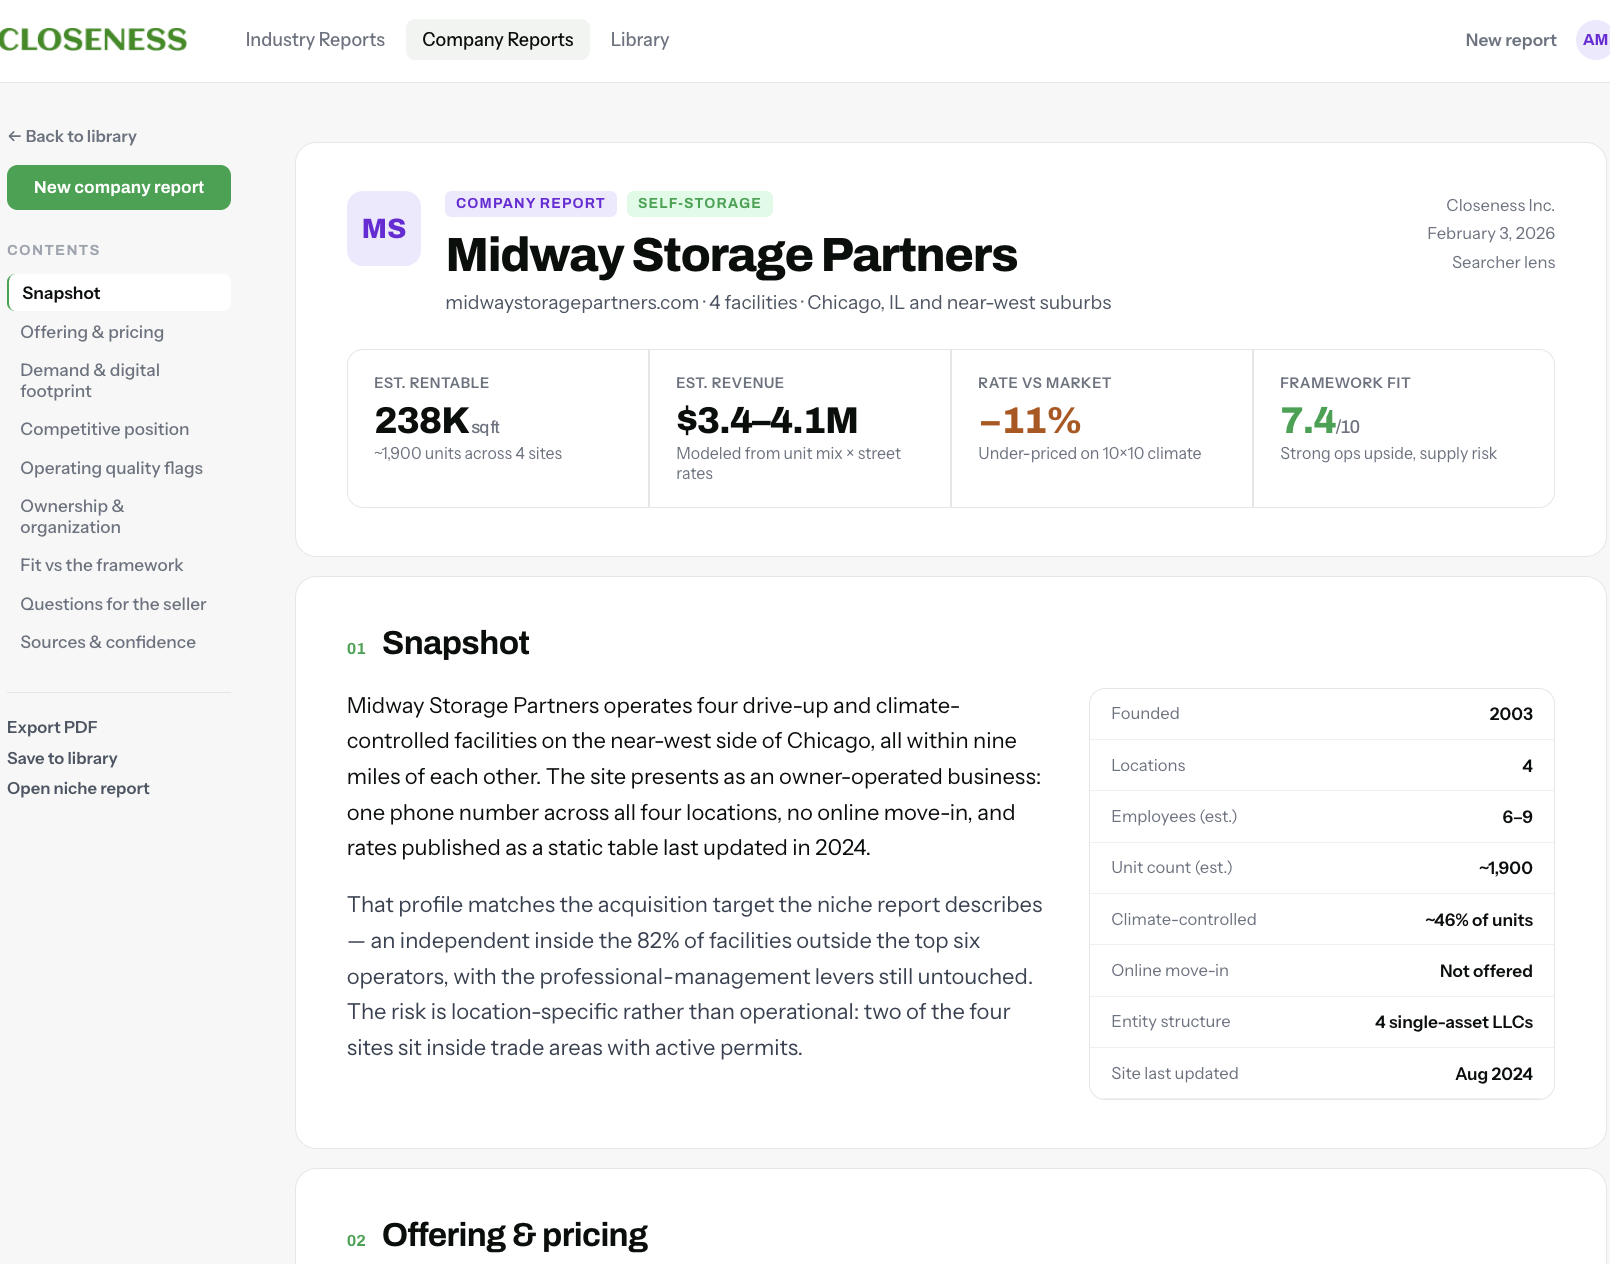Open the AM user avatar
1610x1264 pixels.
(x=1594, y=40)
